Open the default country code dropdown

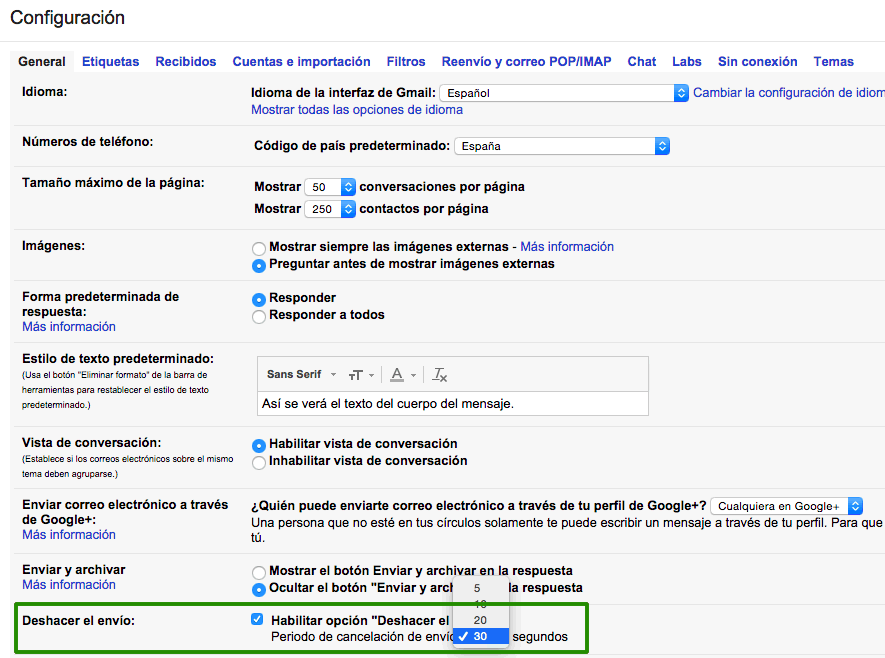pos(561,145)
